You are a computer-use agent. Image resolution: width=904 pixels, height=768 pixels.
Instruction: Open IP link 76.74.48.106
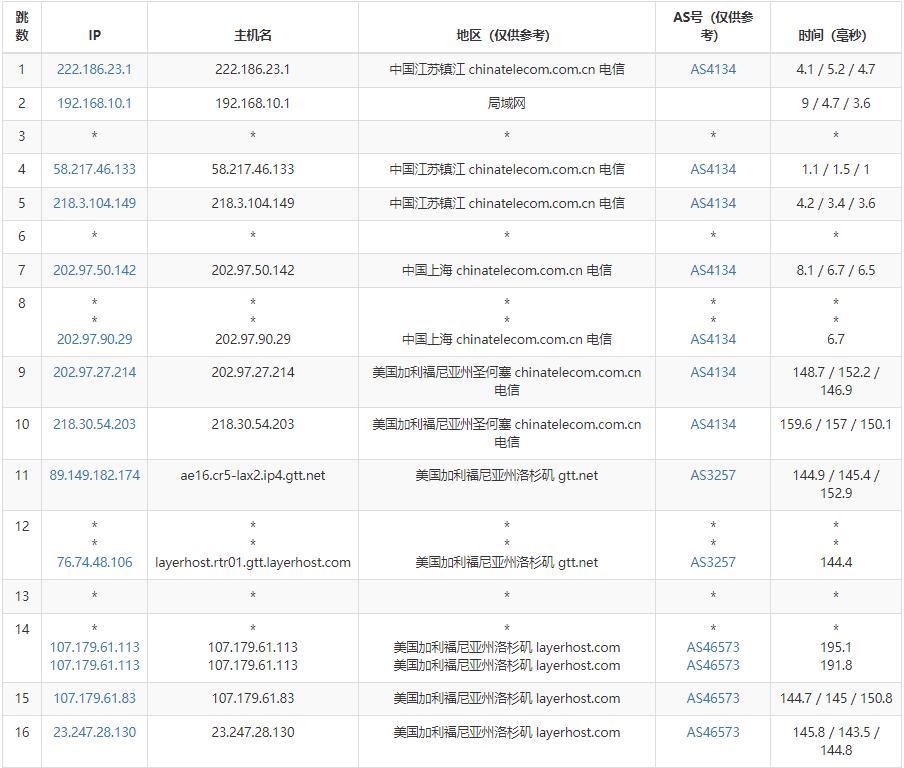pyautogui.click(x=94, y=563)
